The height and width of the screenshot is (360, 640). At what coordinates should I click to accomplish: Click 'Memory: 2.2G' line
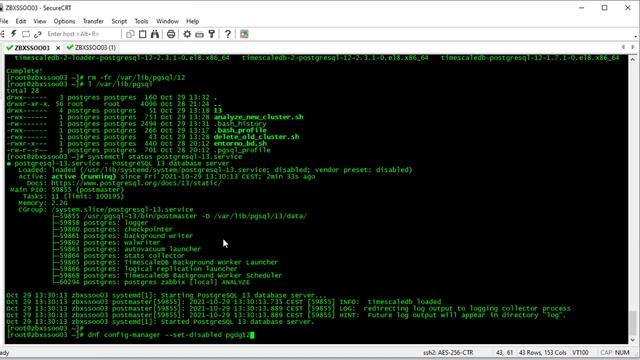point(43,203)
